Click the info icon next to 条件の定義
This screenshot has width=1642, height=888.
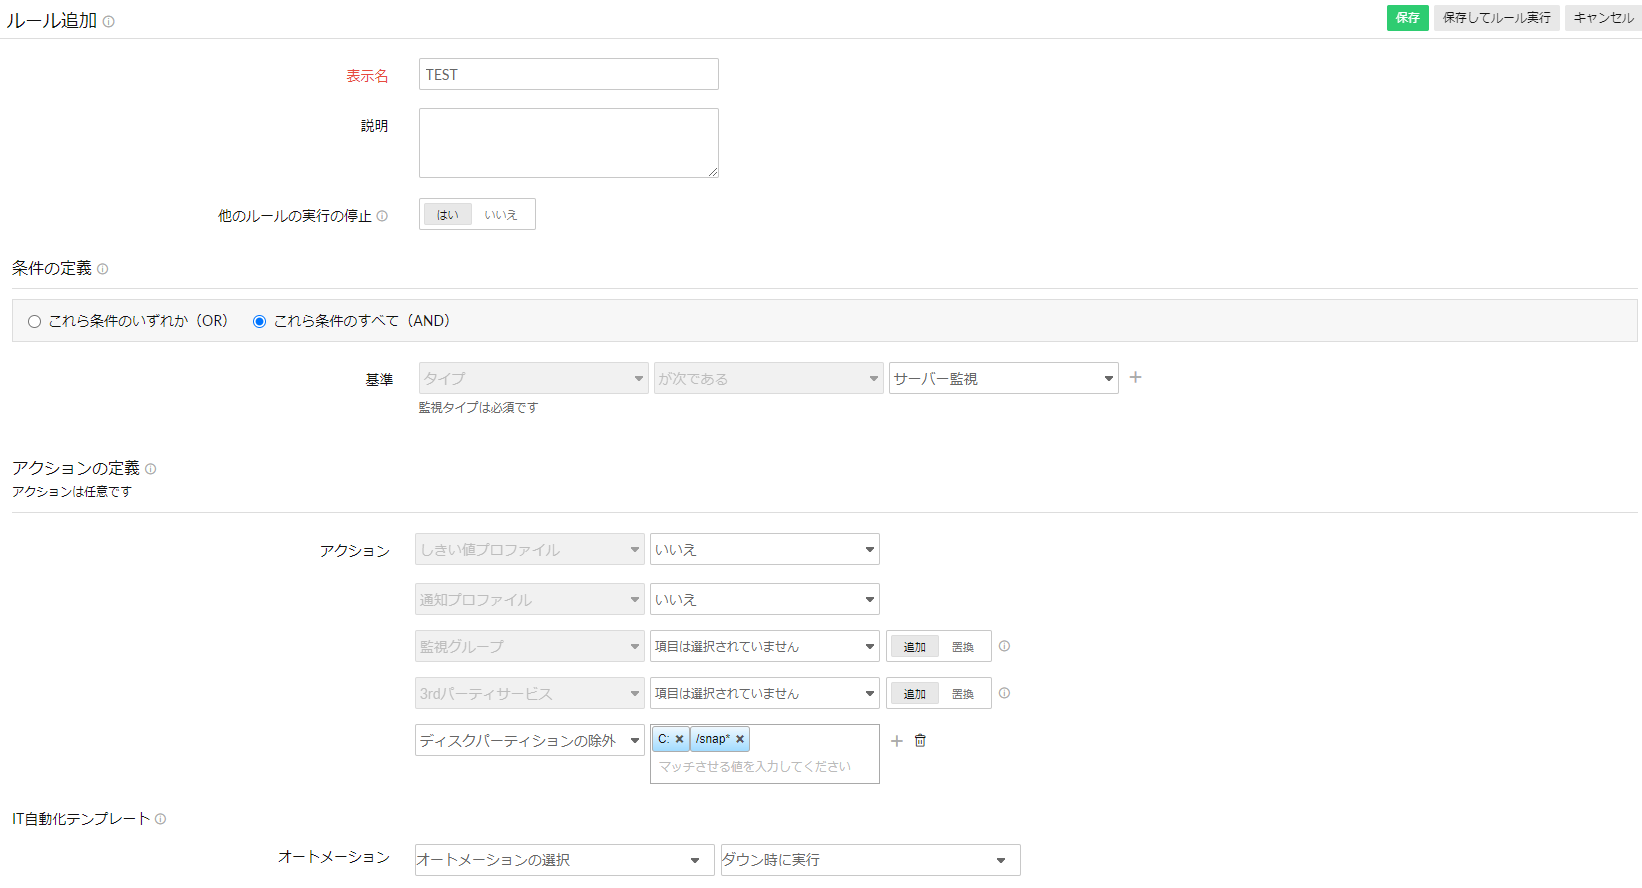pos(102,269)
